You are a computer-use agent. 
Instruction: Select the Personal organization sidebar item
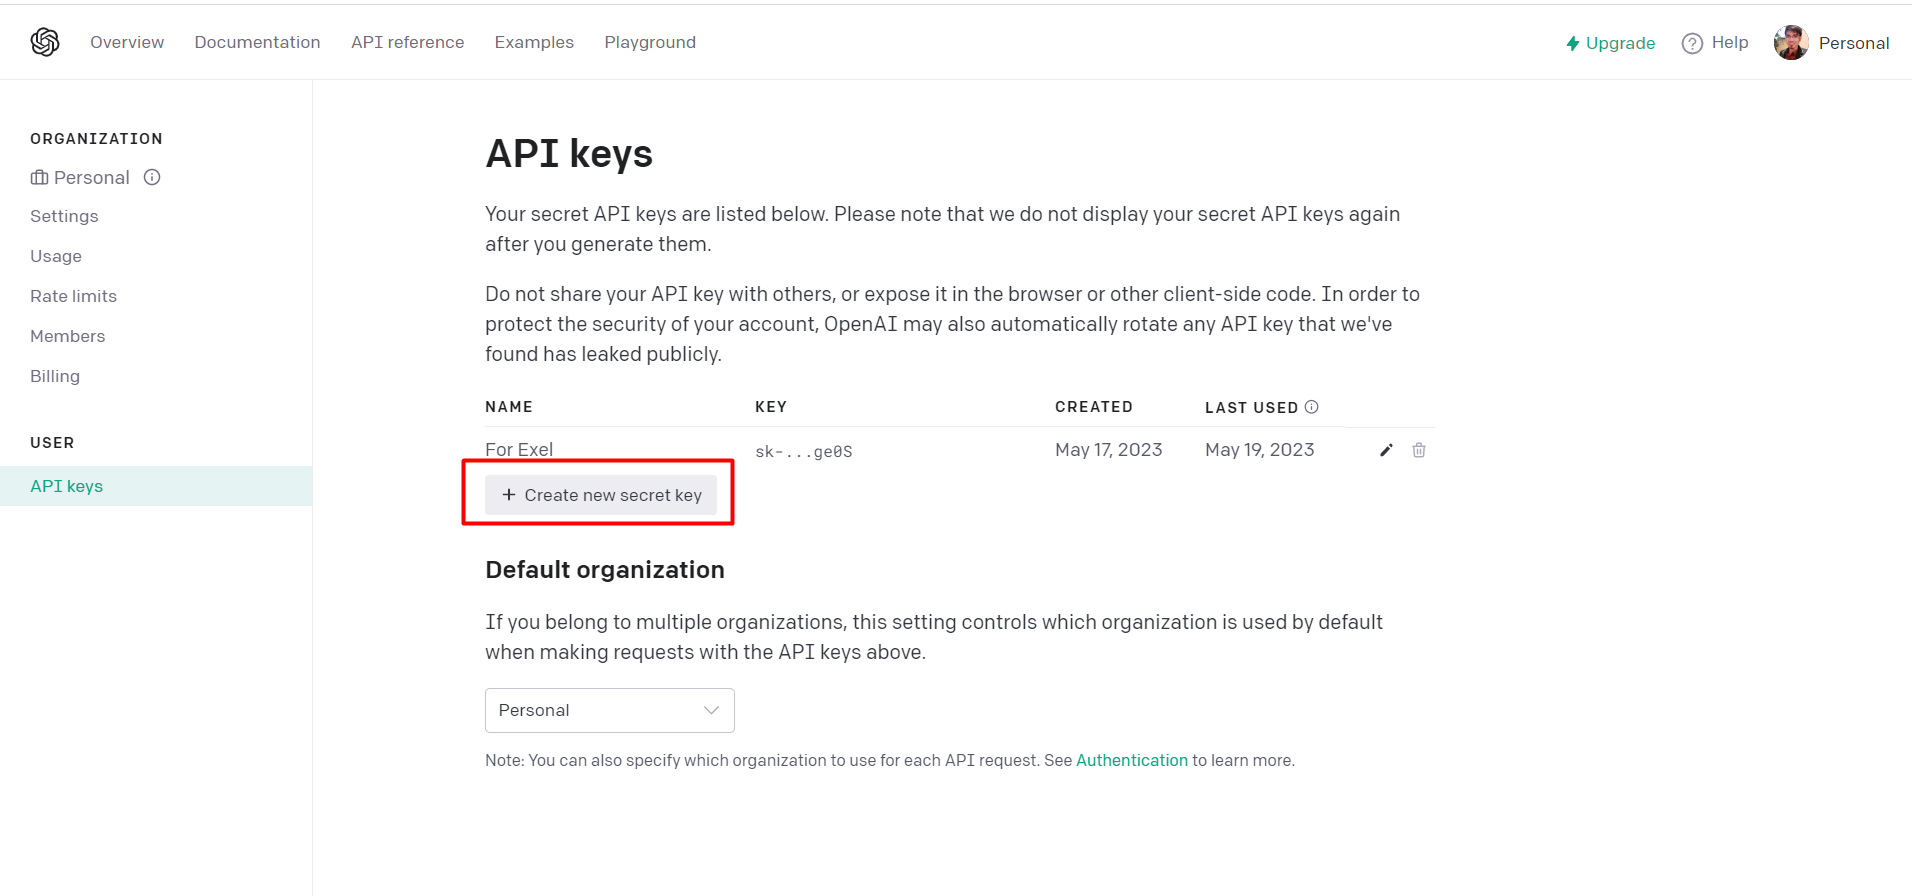pos(90,177)
